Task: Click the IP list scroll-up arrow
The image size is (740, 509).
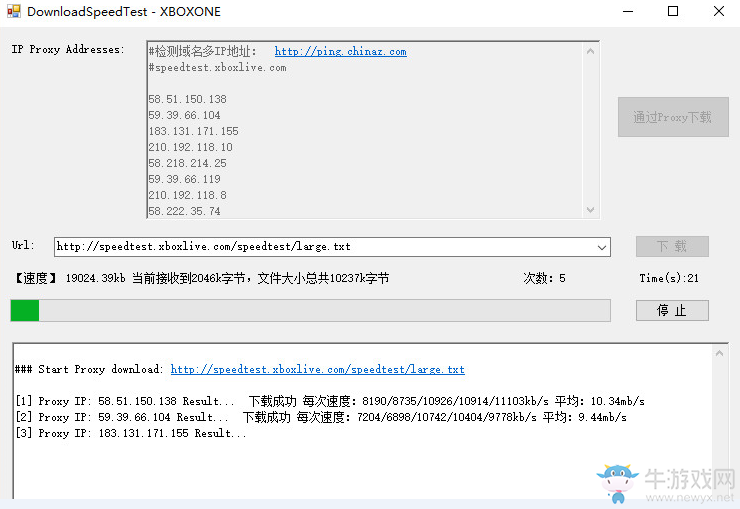Action: click(x=590, y=51)
